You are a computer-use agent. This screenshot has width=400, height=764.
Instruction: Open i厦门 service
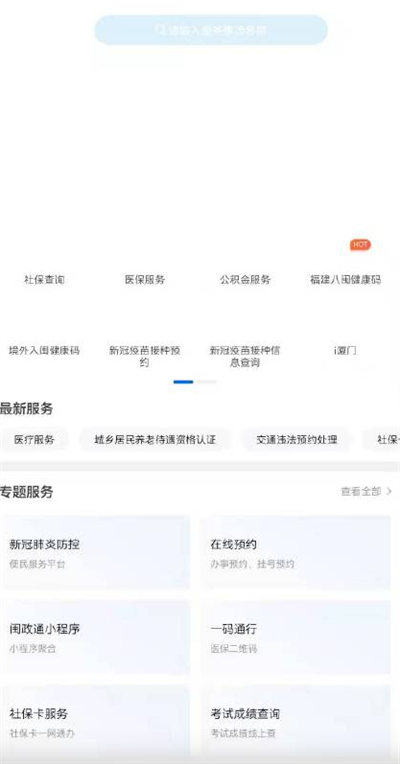[x=345, y=350]
